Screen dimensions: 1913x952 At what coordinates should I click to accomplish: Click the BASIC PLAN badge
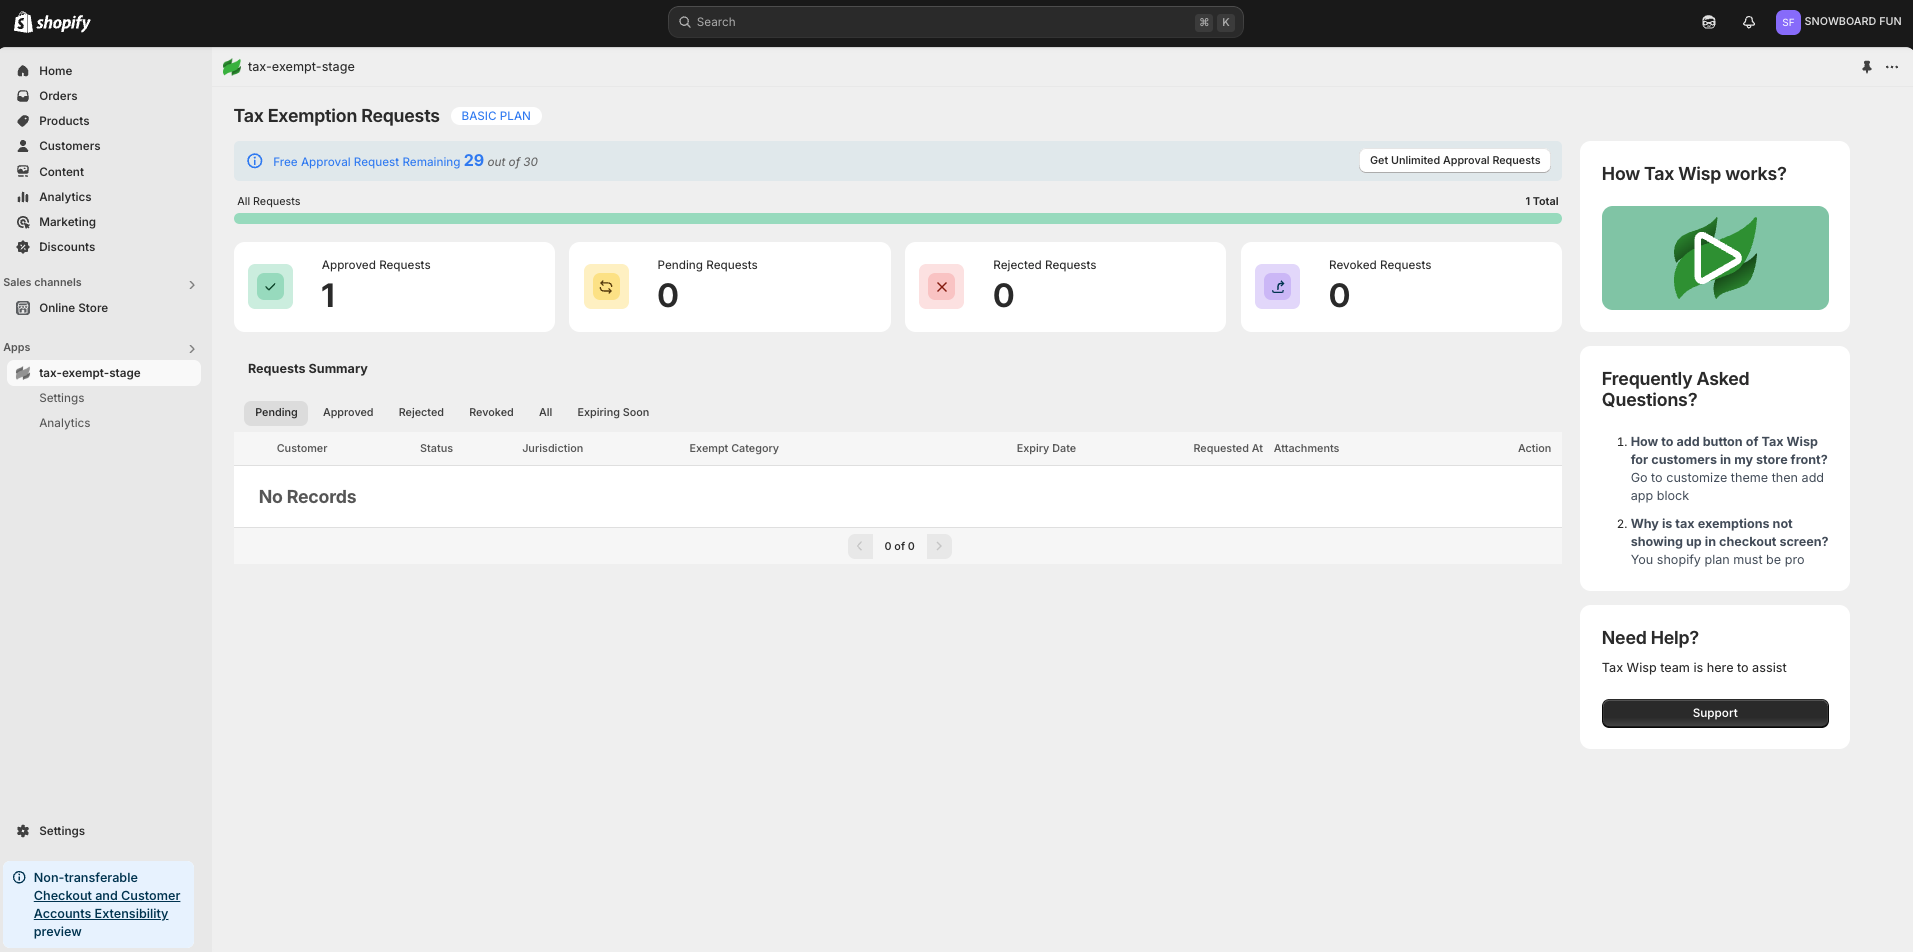pos(496,116)
